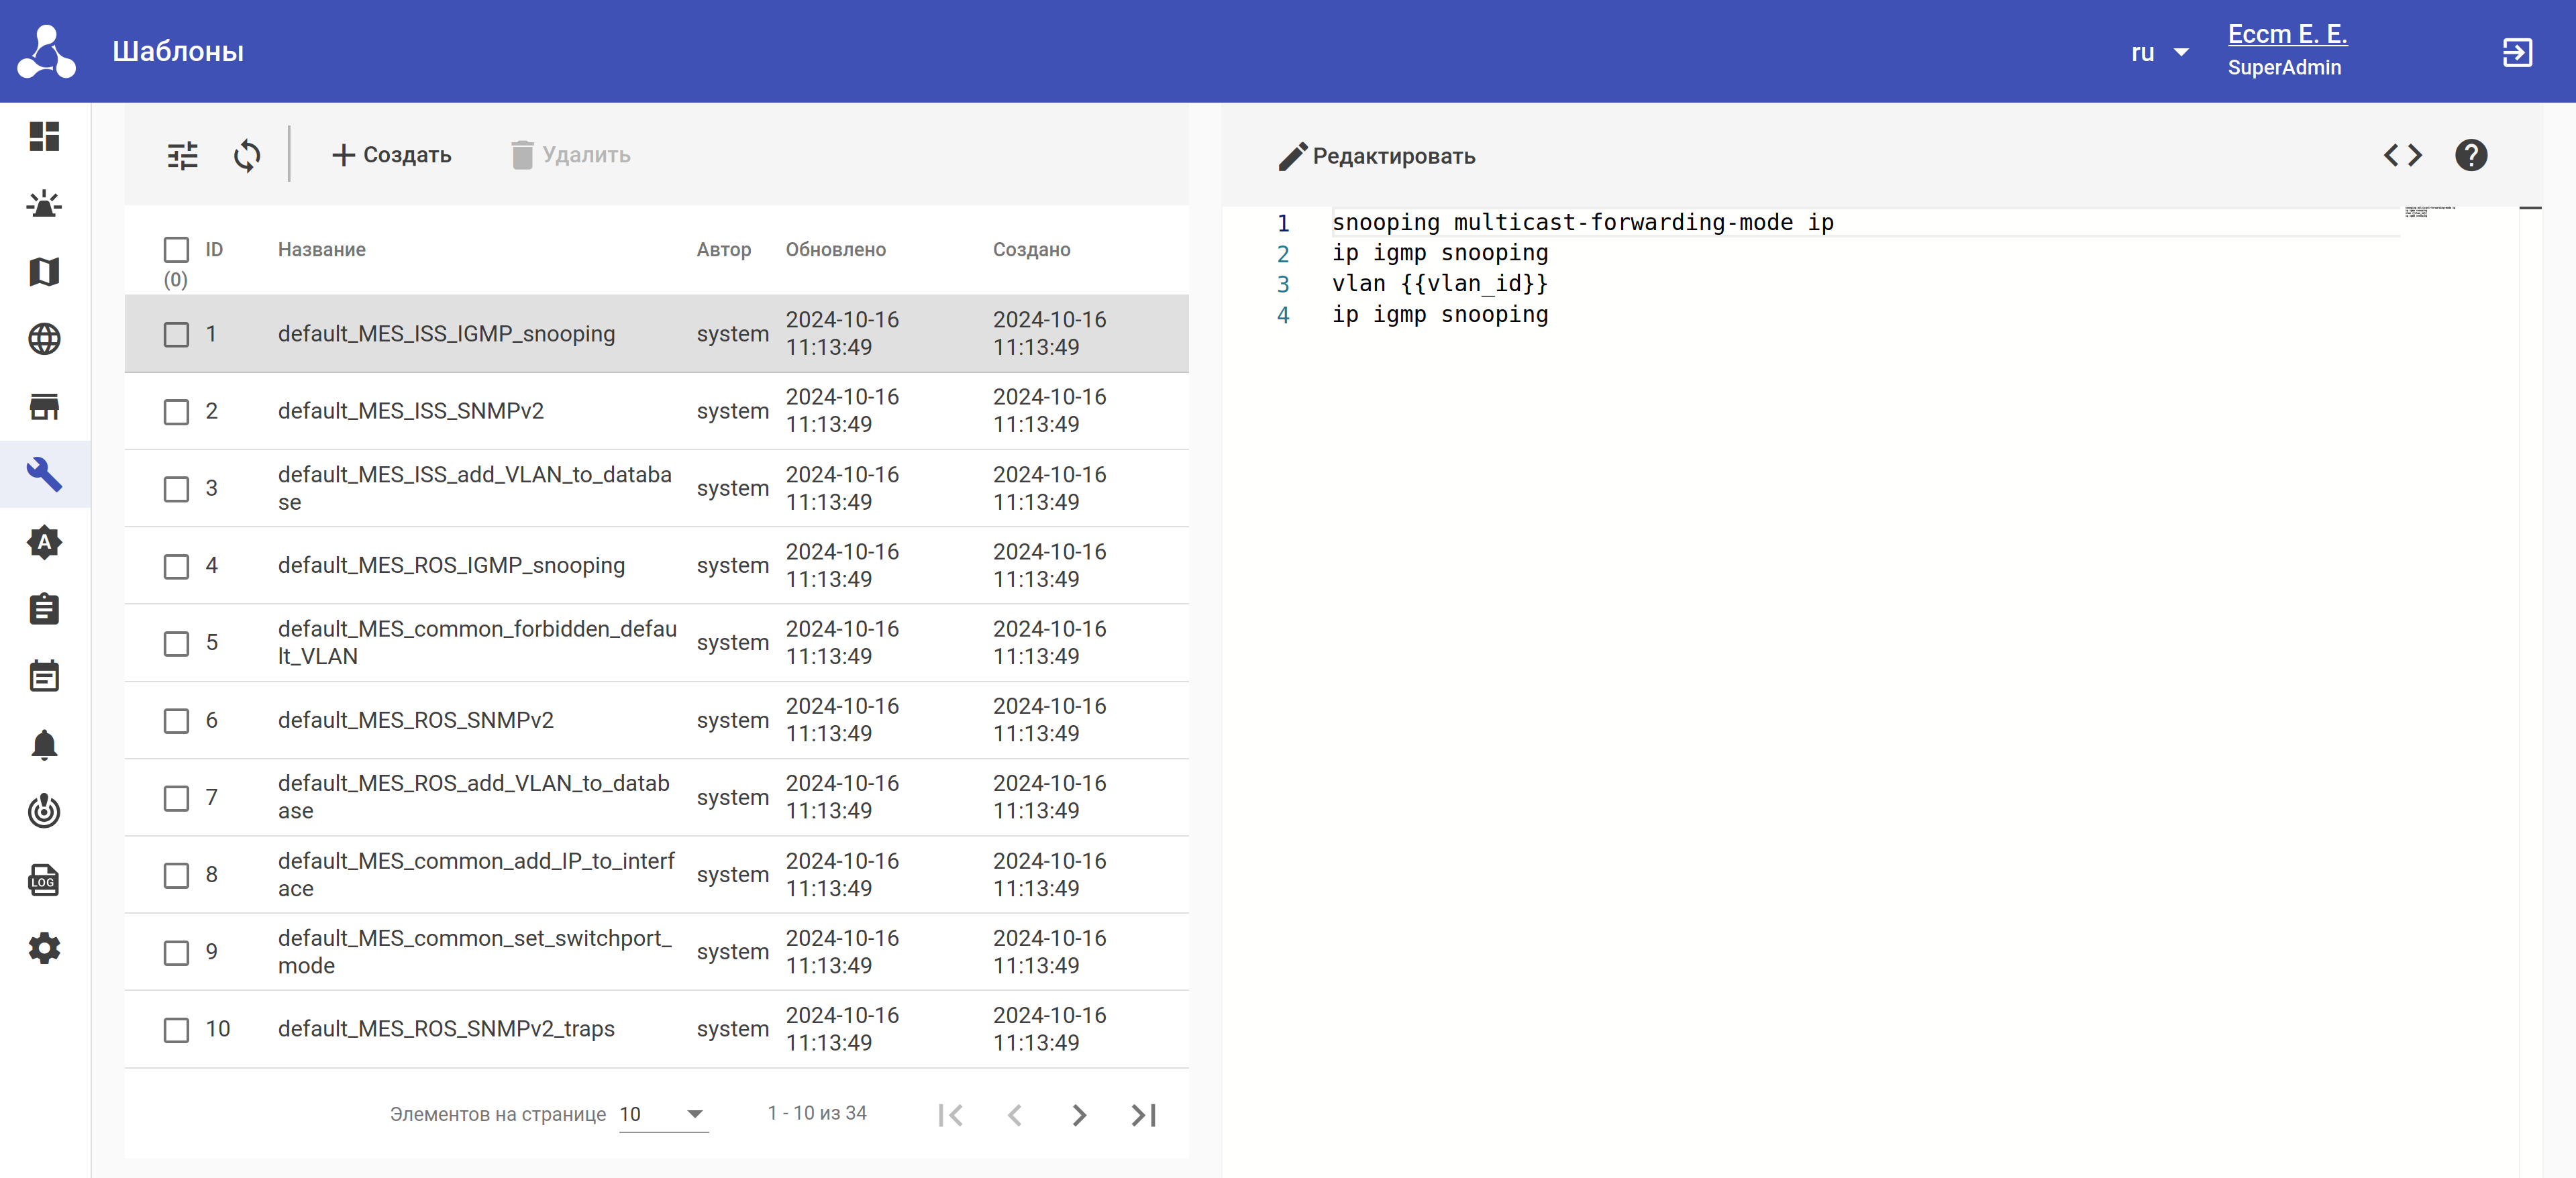The width and height of the screenshot is (2576, 1178).
Task: Open the Eccm E. E. profile link
Action: (x=2286, y=34)
